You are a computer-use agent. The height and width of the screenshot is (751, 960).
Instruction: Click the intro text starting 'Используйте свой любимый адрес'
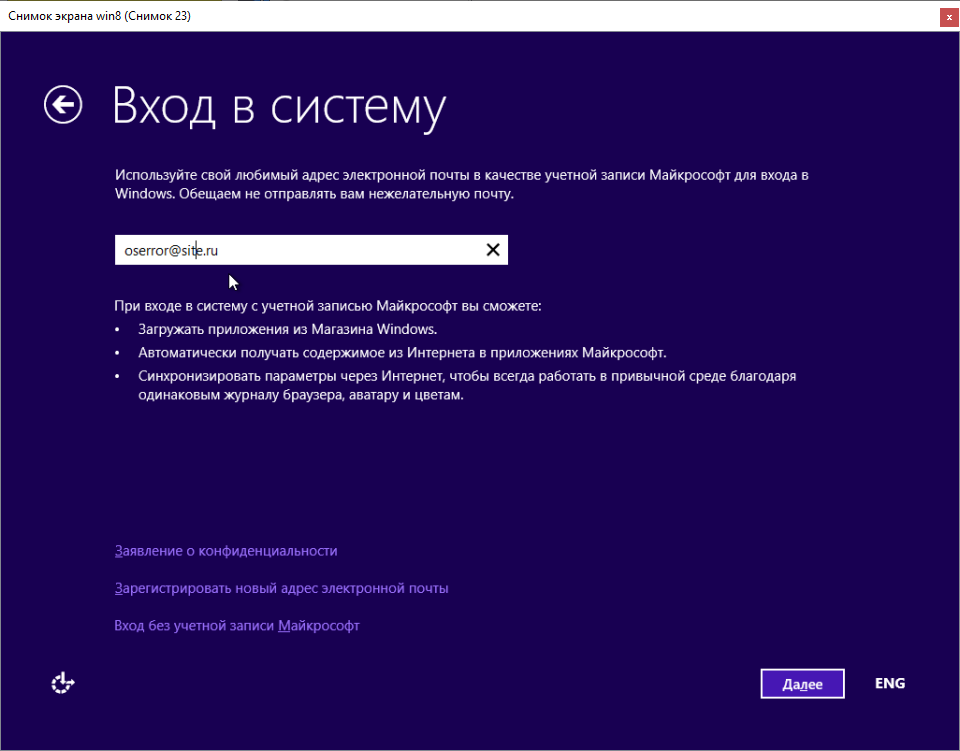click(x=462, y=184)
